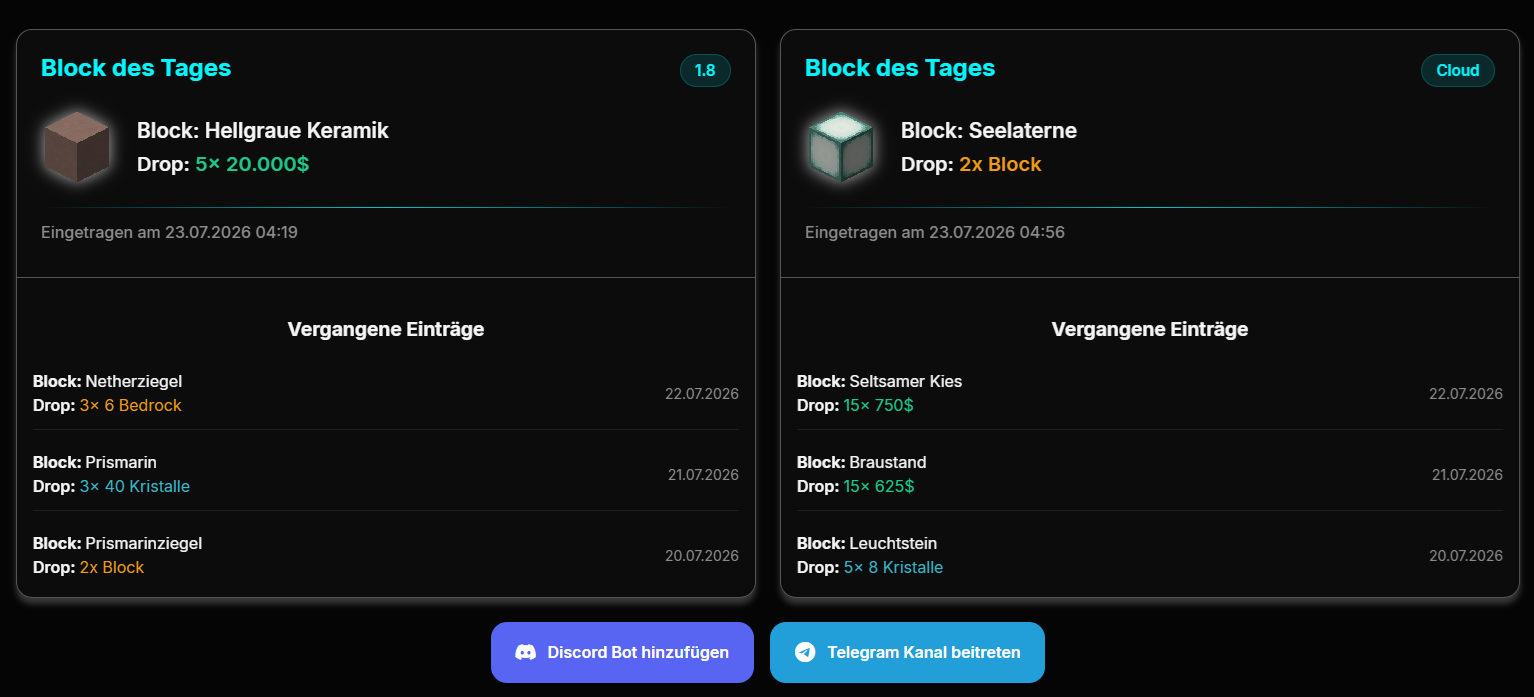Click the Telegram paper plane icon
The image size is (1534, 697).
tap(805, 652)
